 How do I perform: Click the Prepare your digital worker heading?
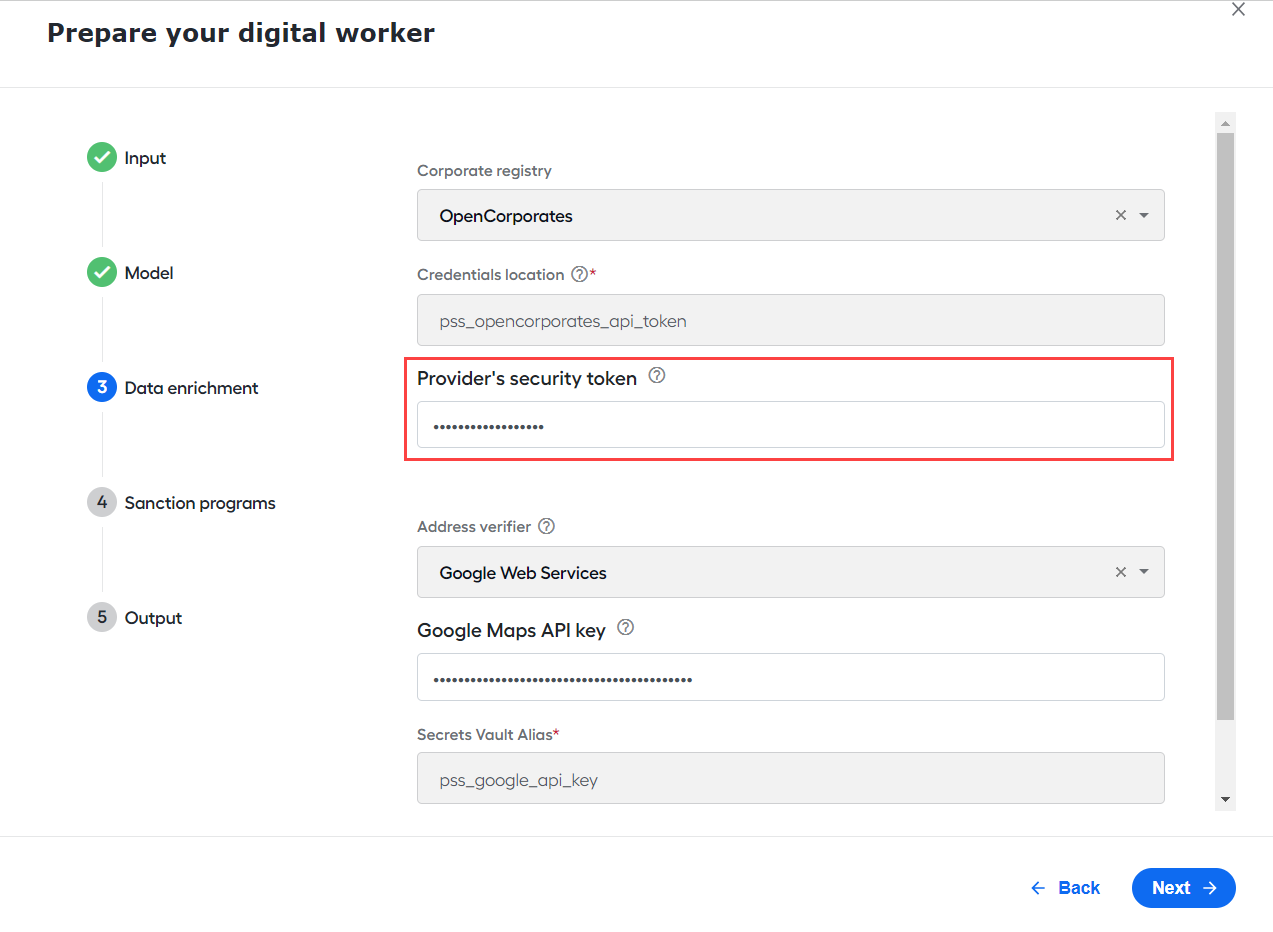point(241,33)
